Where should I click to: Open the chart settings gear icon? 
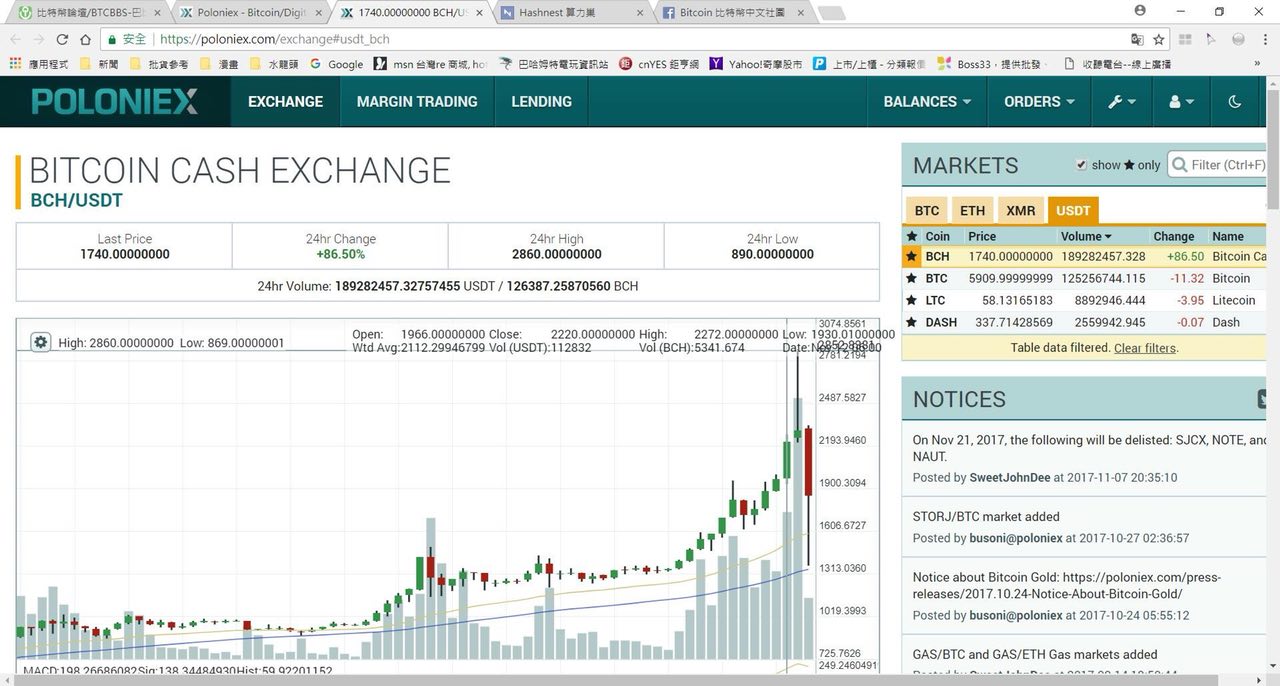(x=41, y=342)
